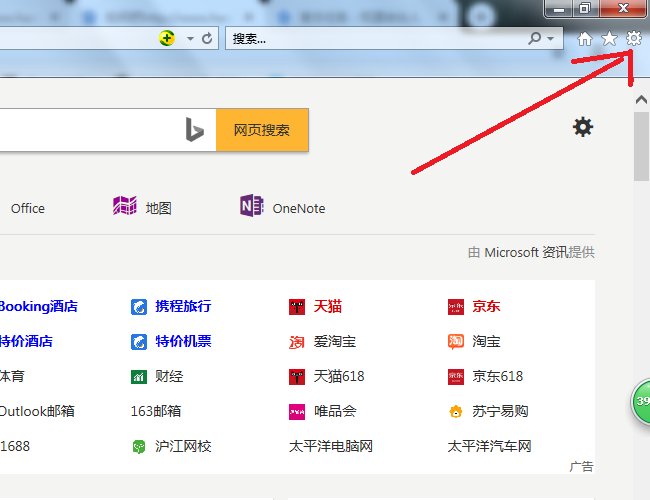Open the 天猫 link
The height and width of the screenshot is (500, 650).
[x=328, y=306]
